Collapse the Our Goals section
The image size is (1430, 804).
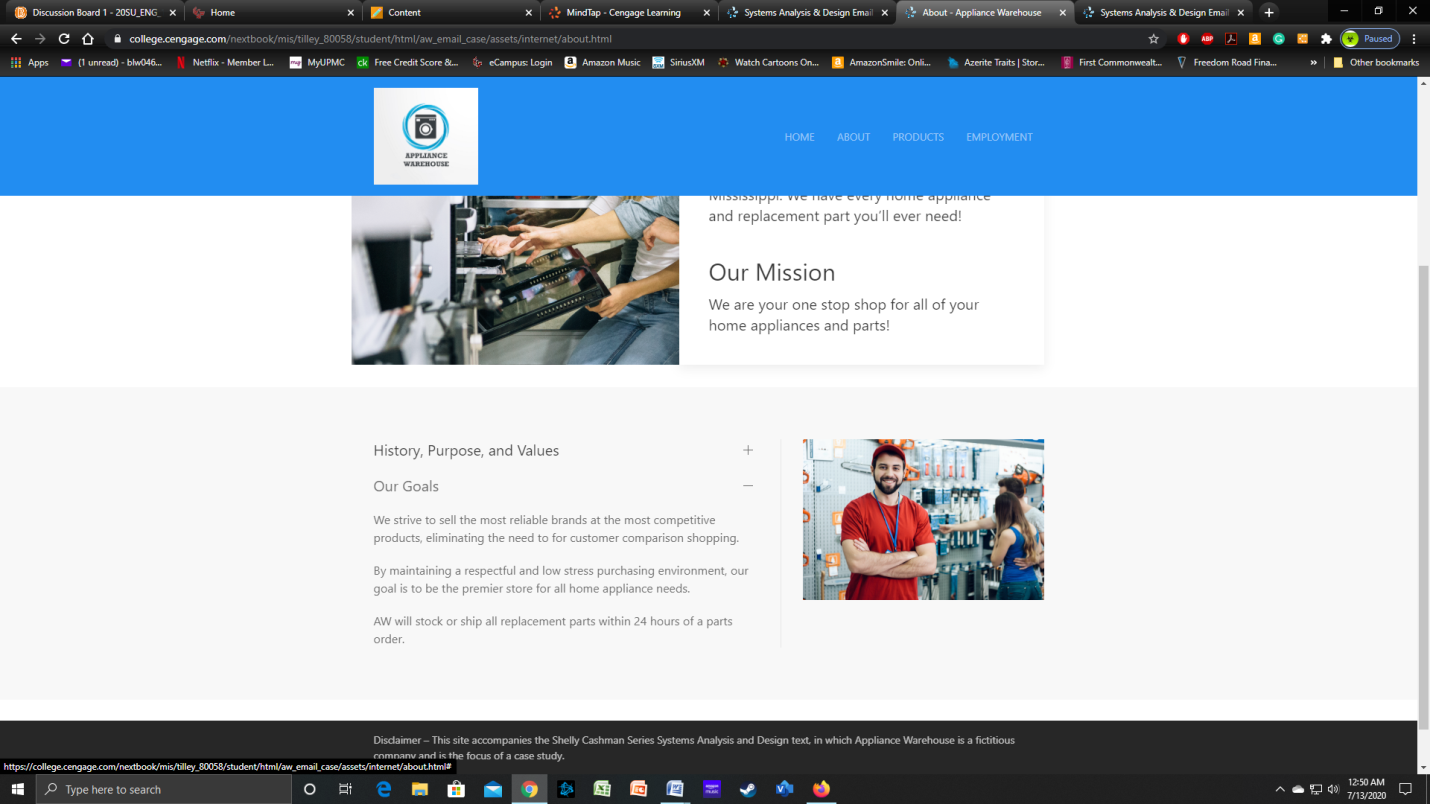click(747, 486)
